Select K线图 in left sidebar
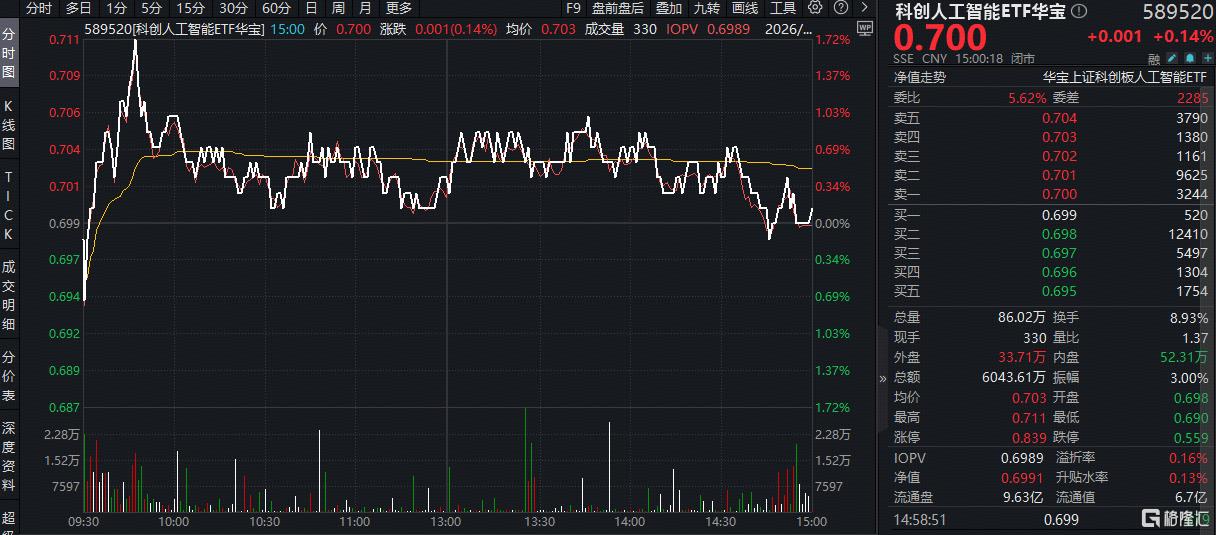This screenshot has height=535, width=1216. [9, 125]
